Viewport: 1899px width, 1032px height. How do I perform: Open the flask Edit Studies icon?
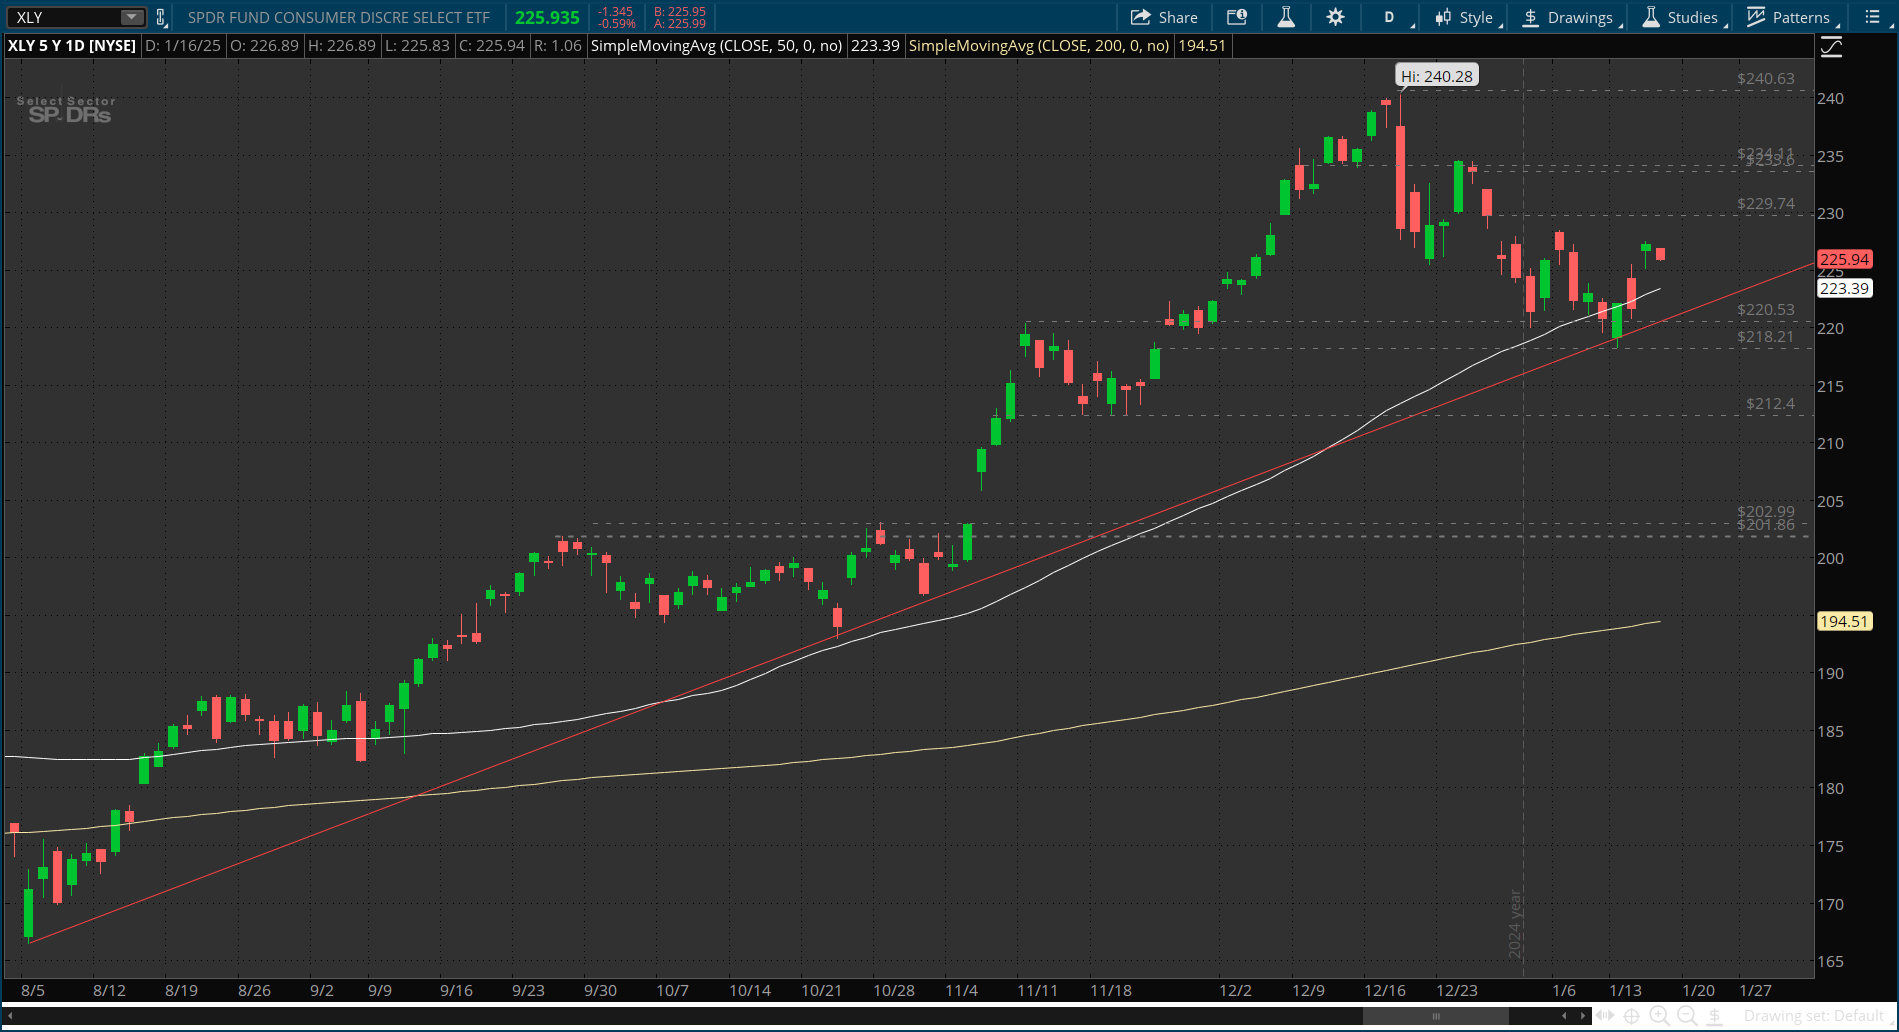pyautogui.click(x=1286, y=17)
